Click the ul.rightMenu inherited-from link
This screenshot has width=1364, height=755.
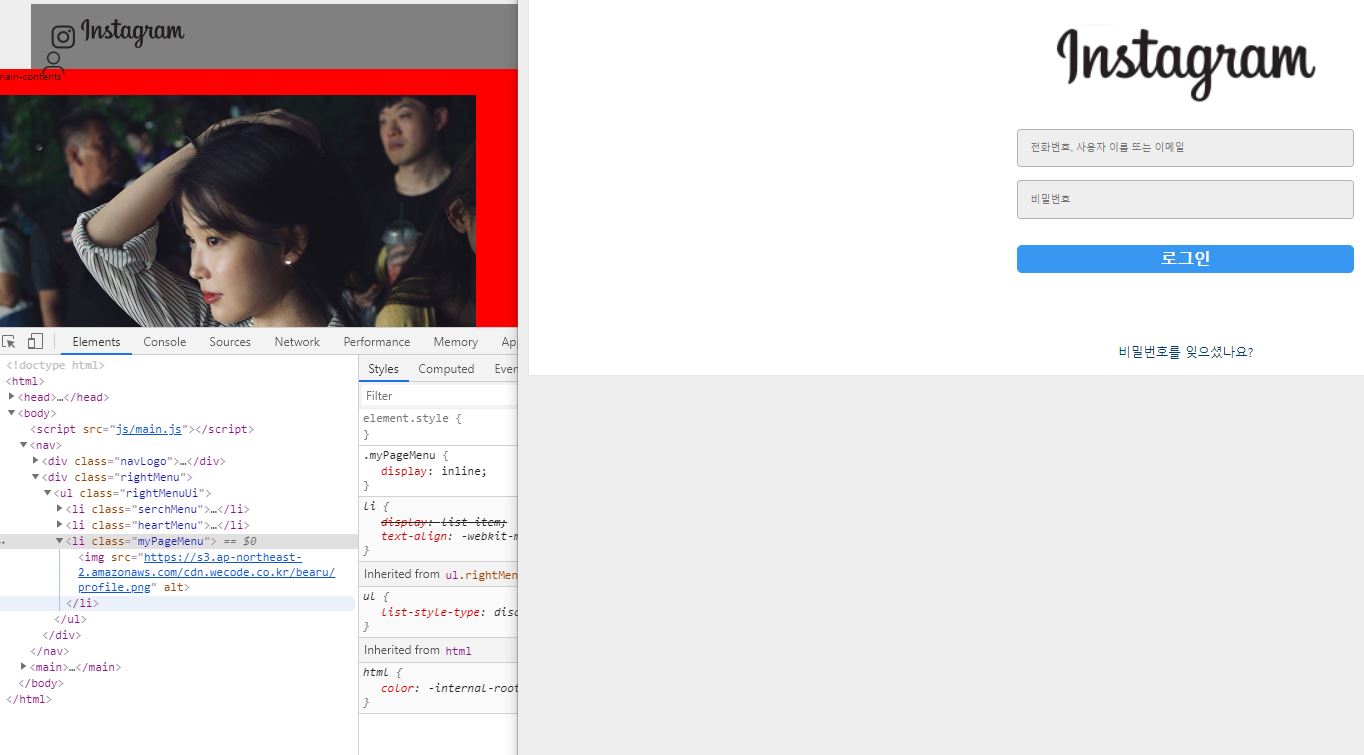click(x=480, y=574)
